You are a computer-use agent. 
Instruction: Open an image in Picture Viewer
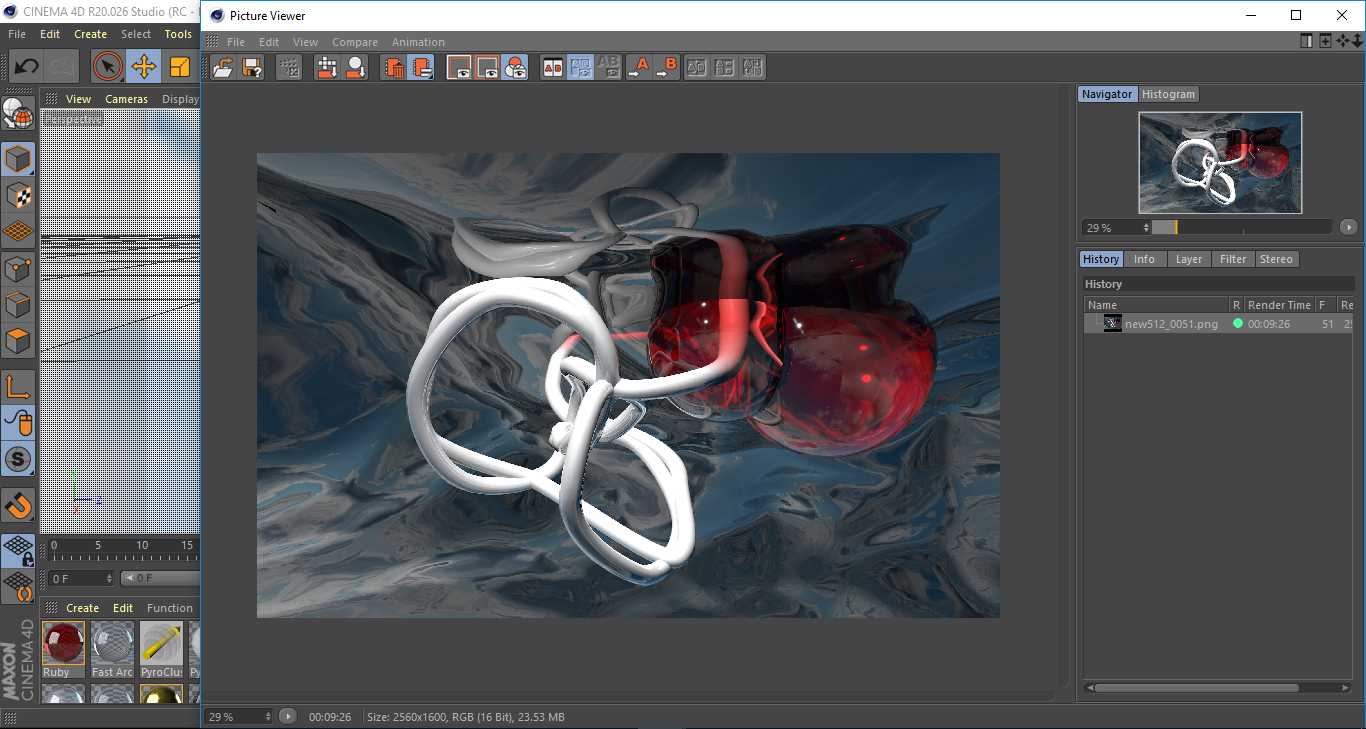(224, 67)
